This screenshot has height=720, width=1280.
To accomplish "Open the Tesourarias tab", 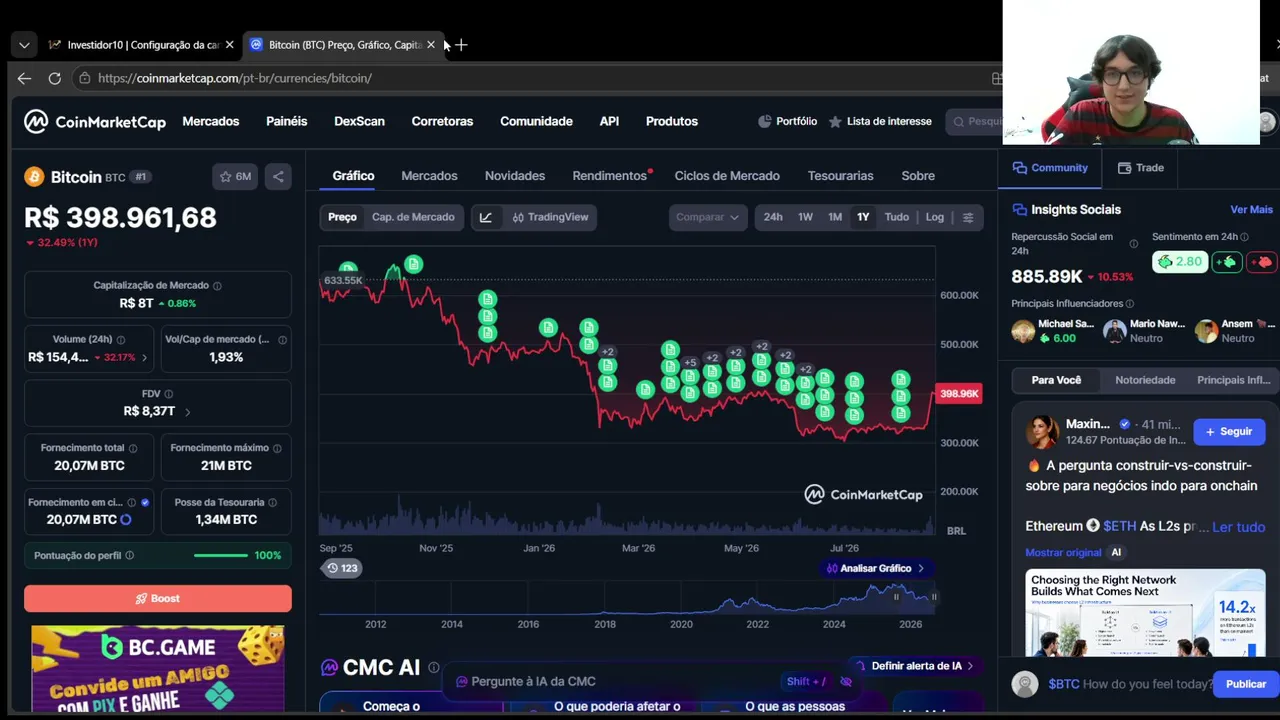I will coord(841,176).
